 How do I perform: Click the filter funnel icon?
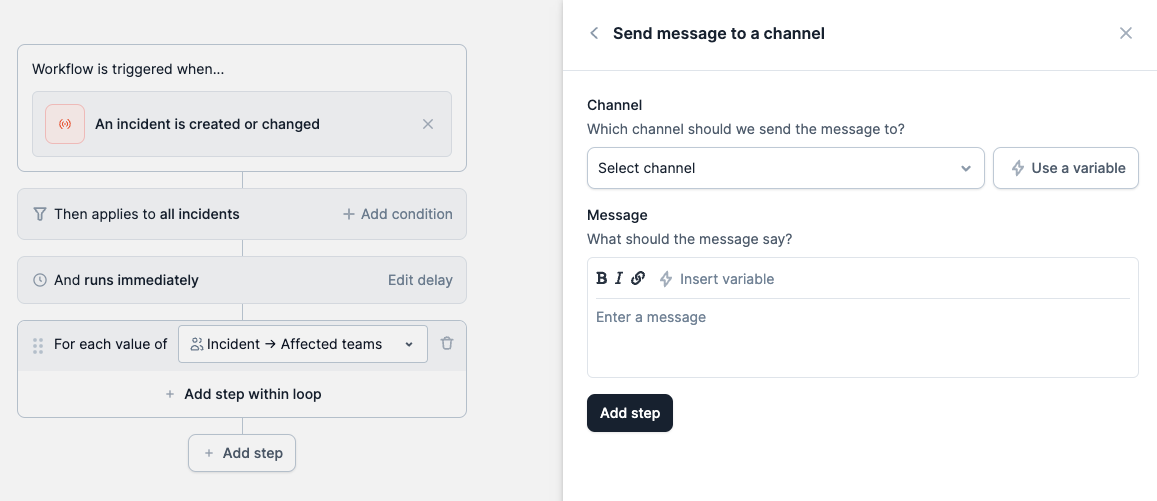(40, 214)
